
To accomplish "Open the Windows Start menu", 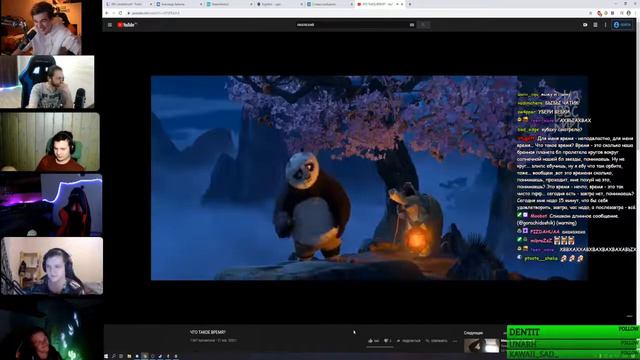I will click(106, 356).
